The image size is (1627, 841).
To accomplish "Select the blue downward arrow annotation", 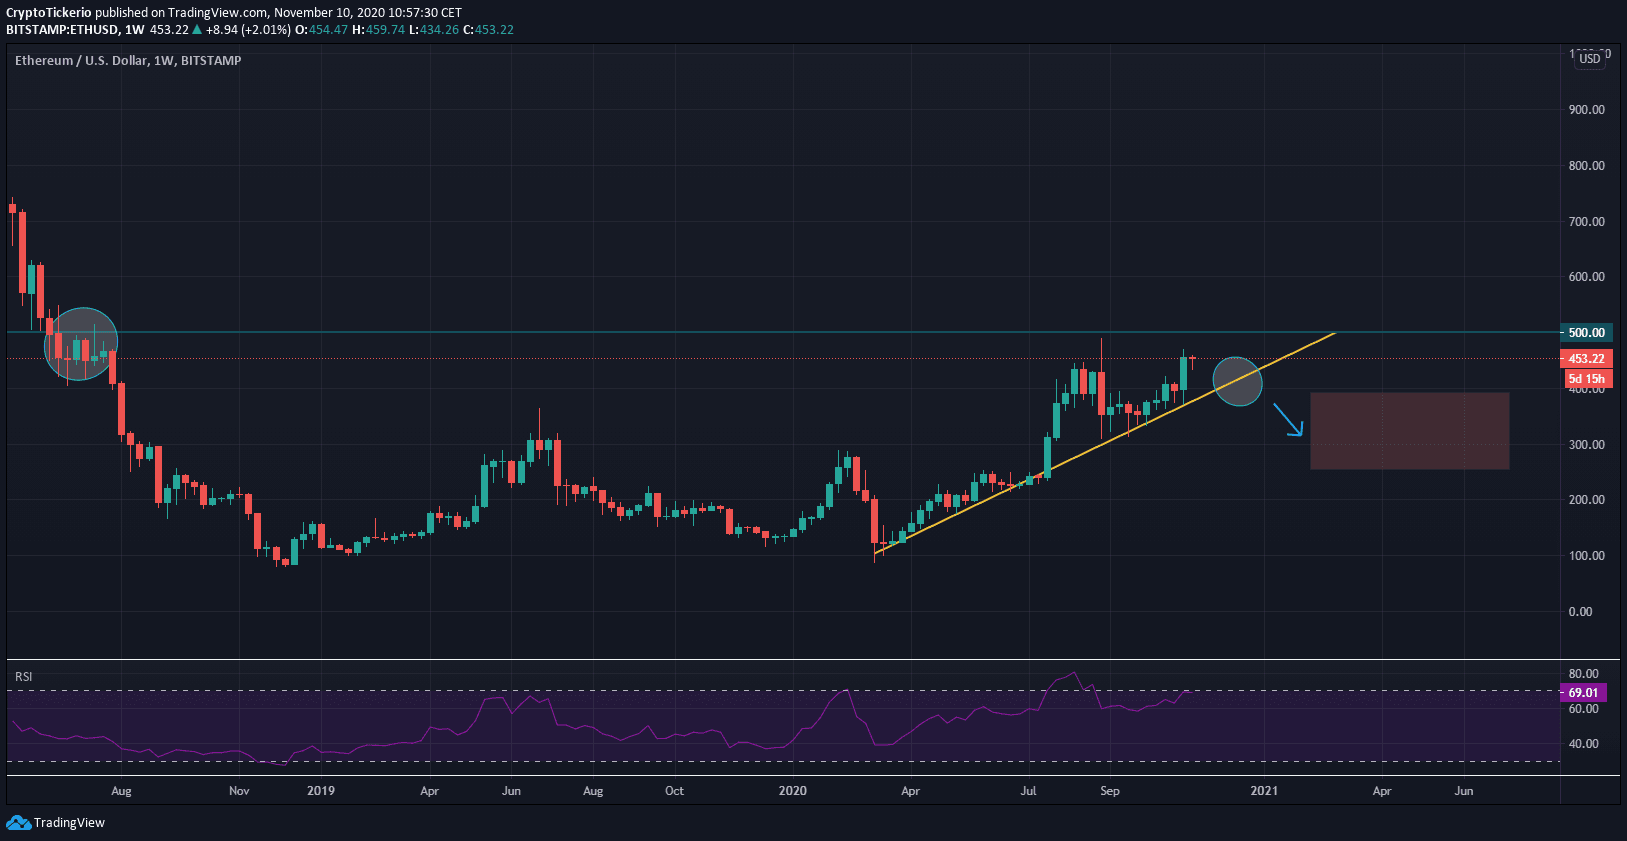I will [x=1288, y=420].
